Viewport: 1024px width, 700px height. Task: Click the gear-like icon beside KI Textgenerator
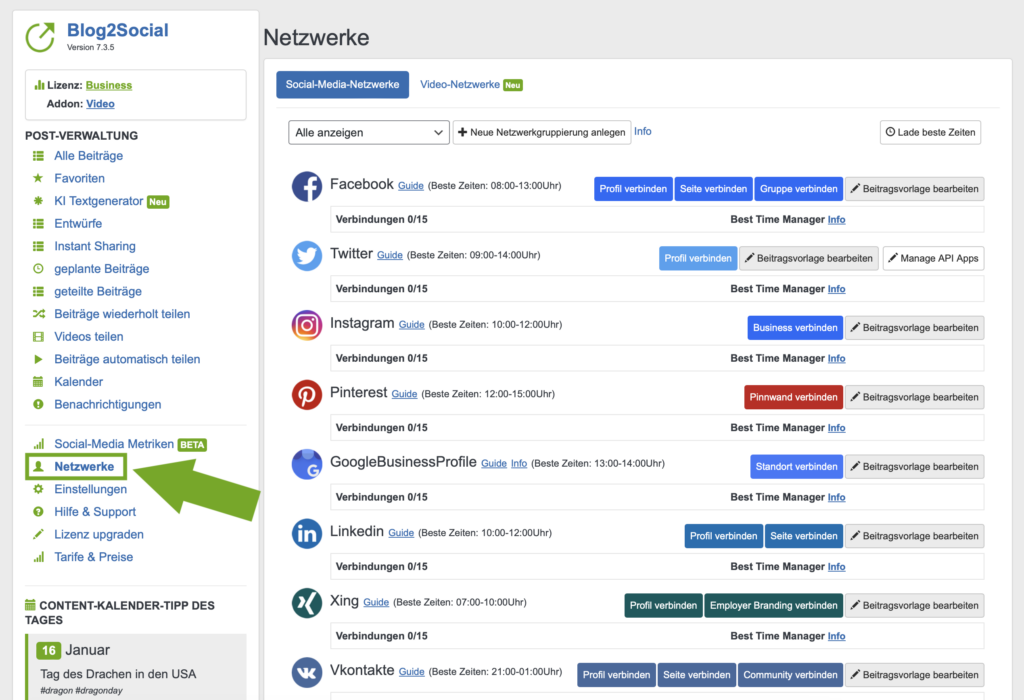39,201
